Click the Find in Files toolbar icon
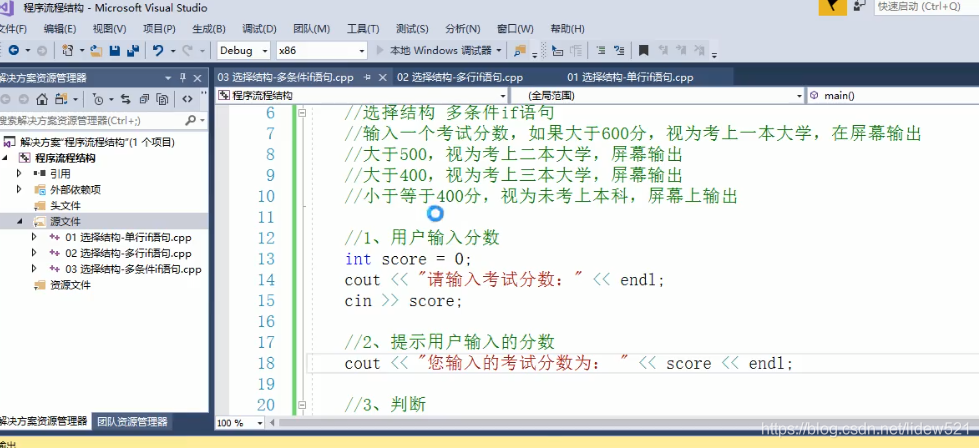Image resolution: width=979 pixels, height=448 pixels. (x=519, y=51)
